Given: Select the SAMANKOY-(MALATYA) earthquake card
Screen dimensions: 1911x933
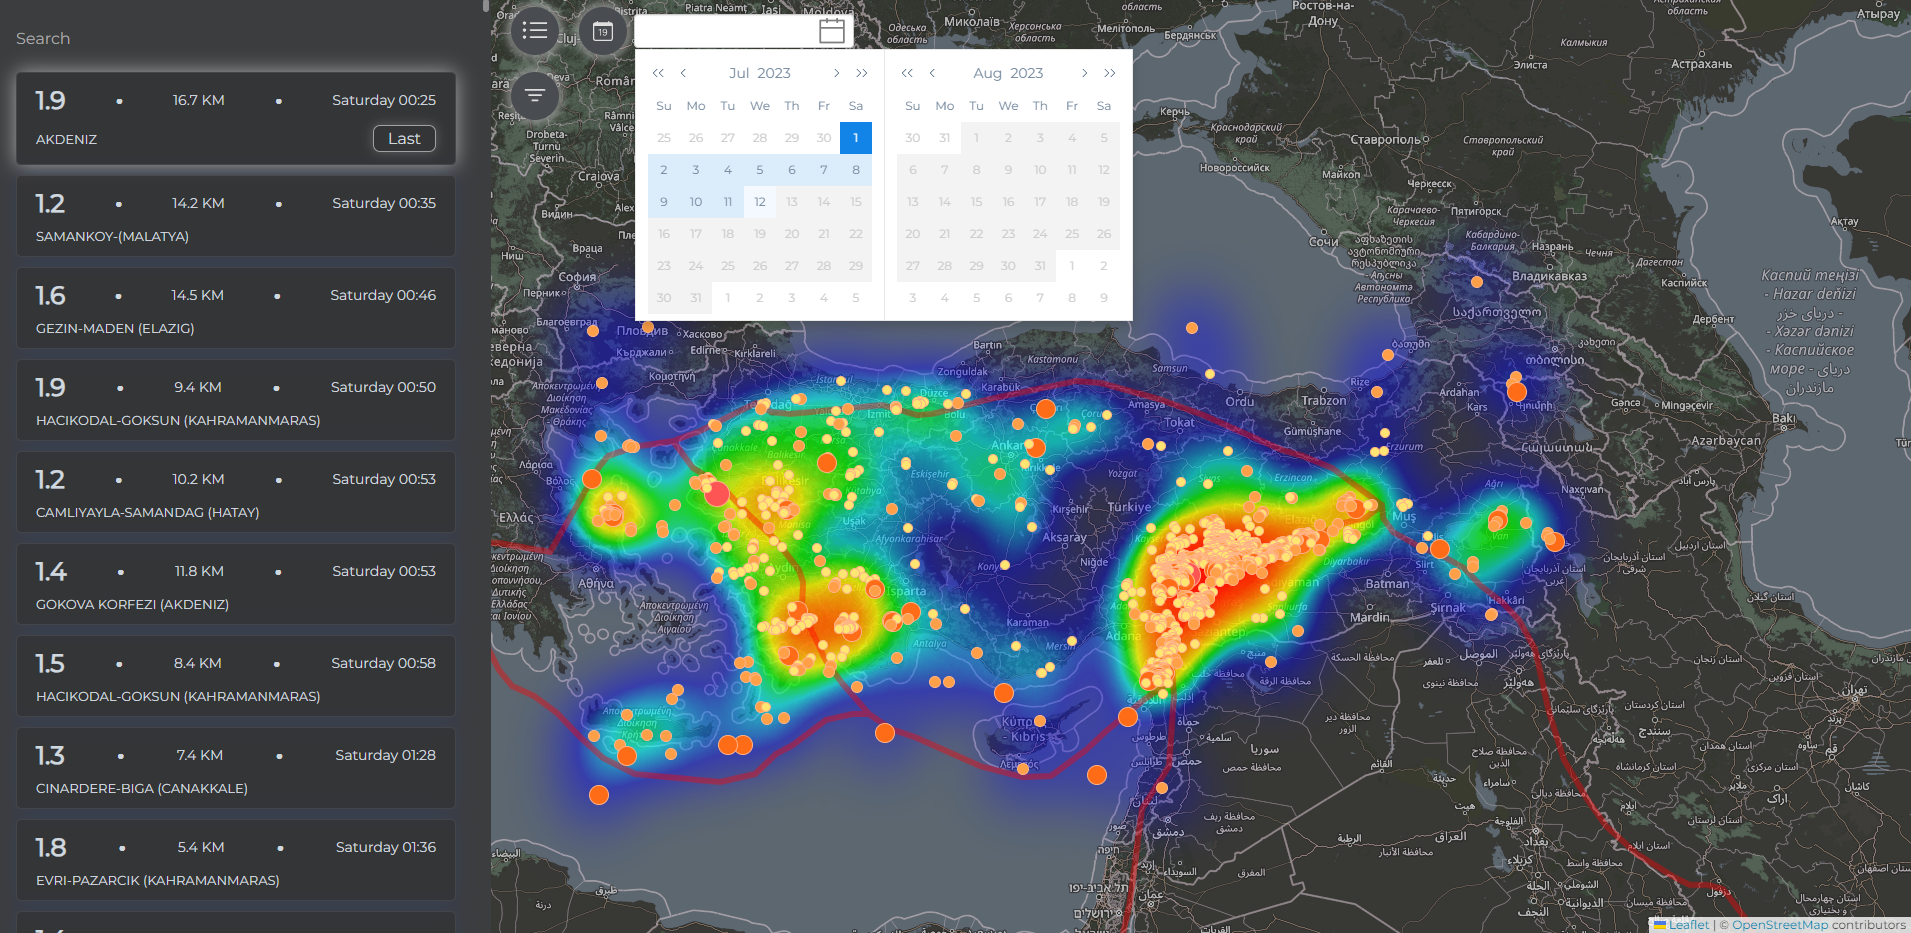Looking at the screenshot, I should click(236, 216).
